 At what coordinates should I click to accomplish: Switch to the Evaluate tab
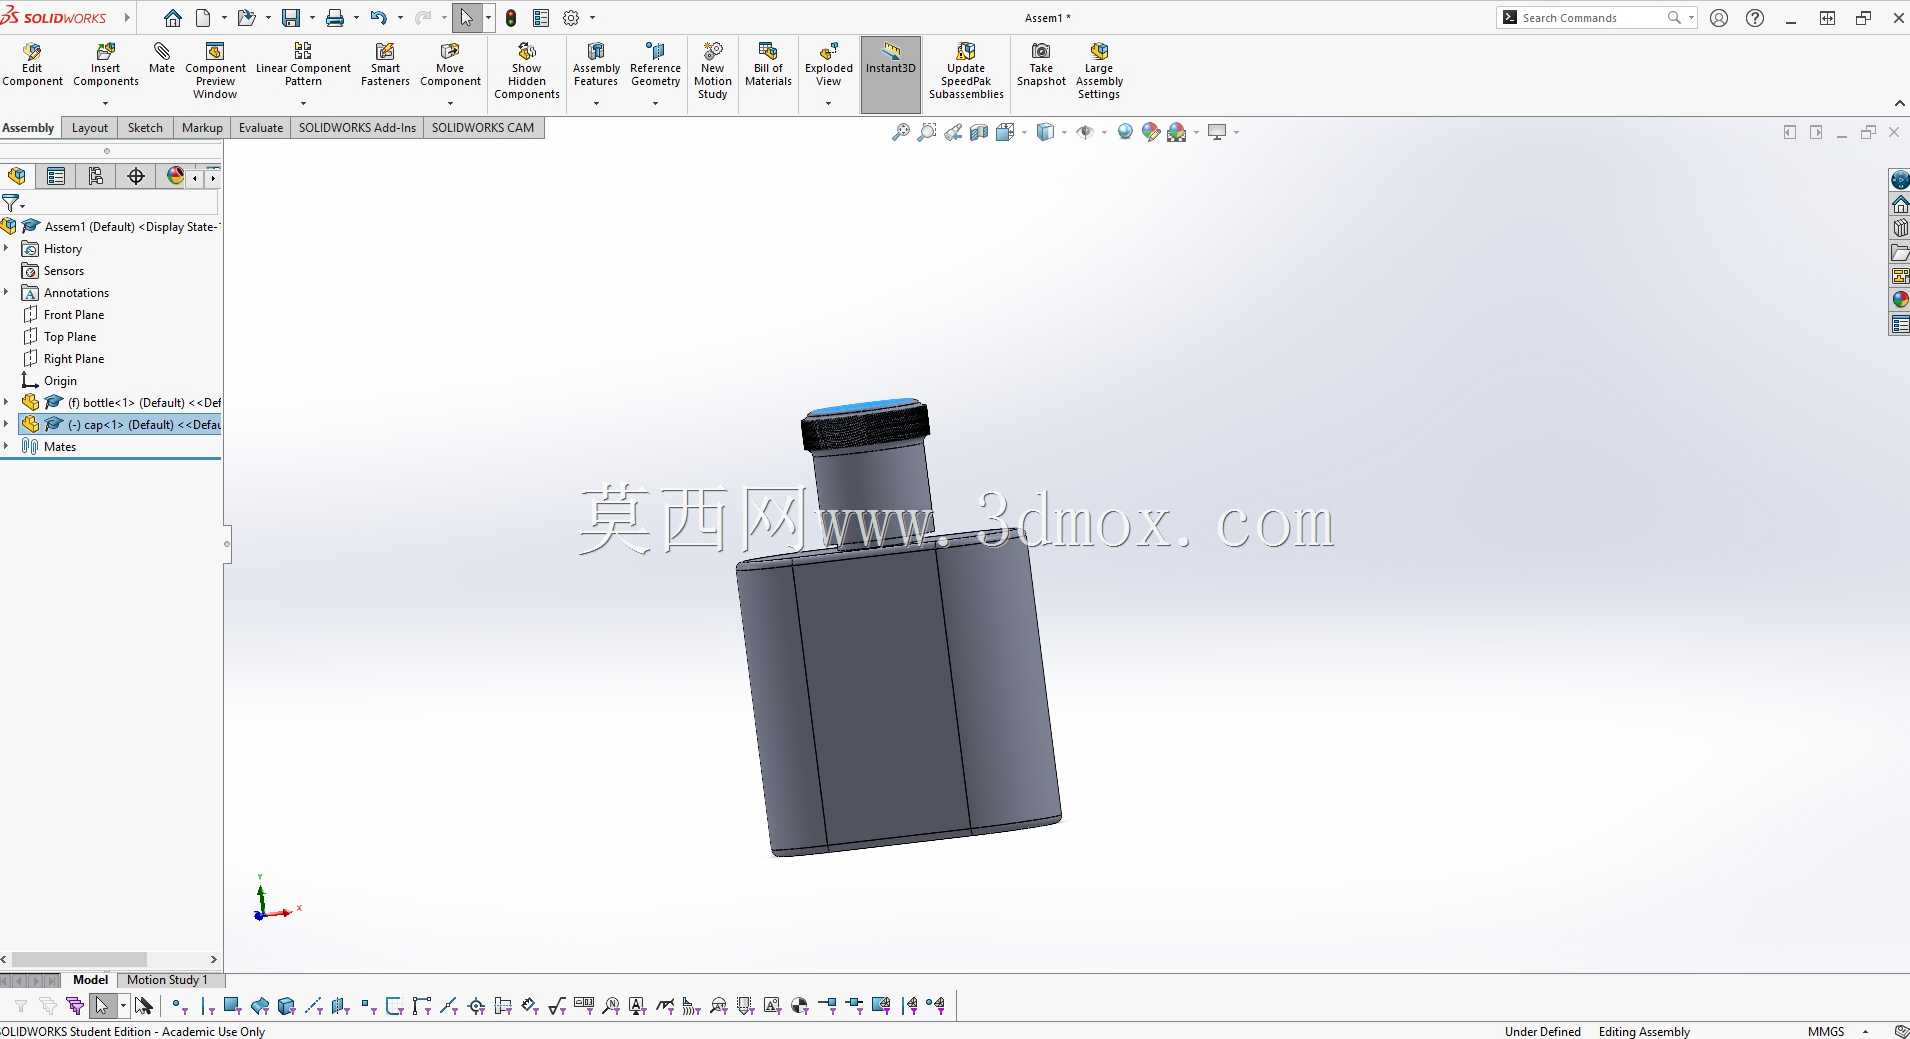point(261,128)
